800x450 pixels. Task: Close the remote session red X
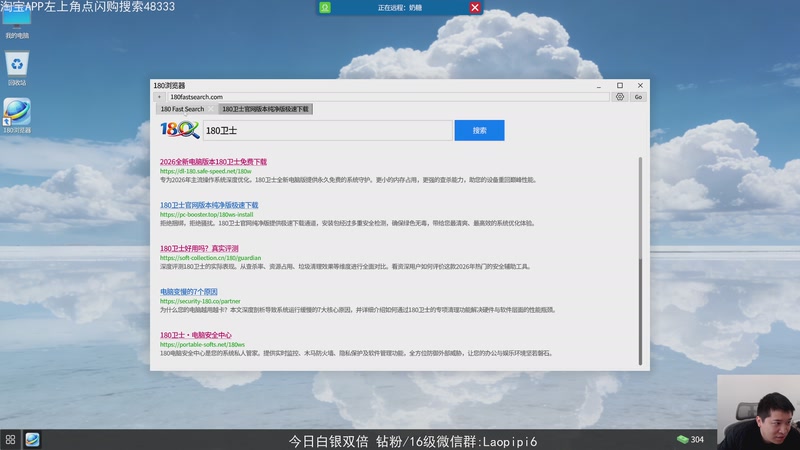[474, 8]
